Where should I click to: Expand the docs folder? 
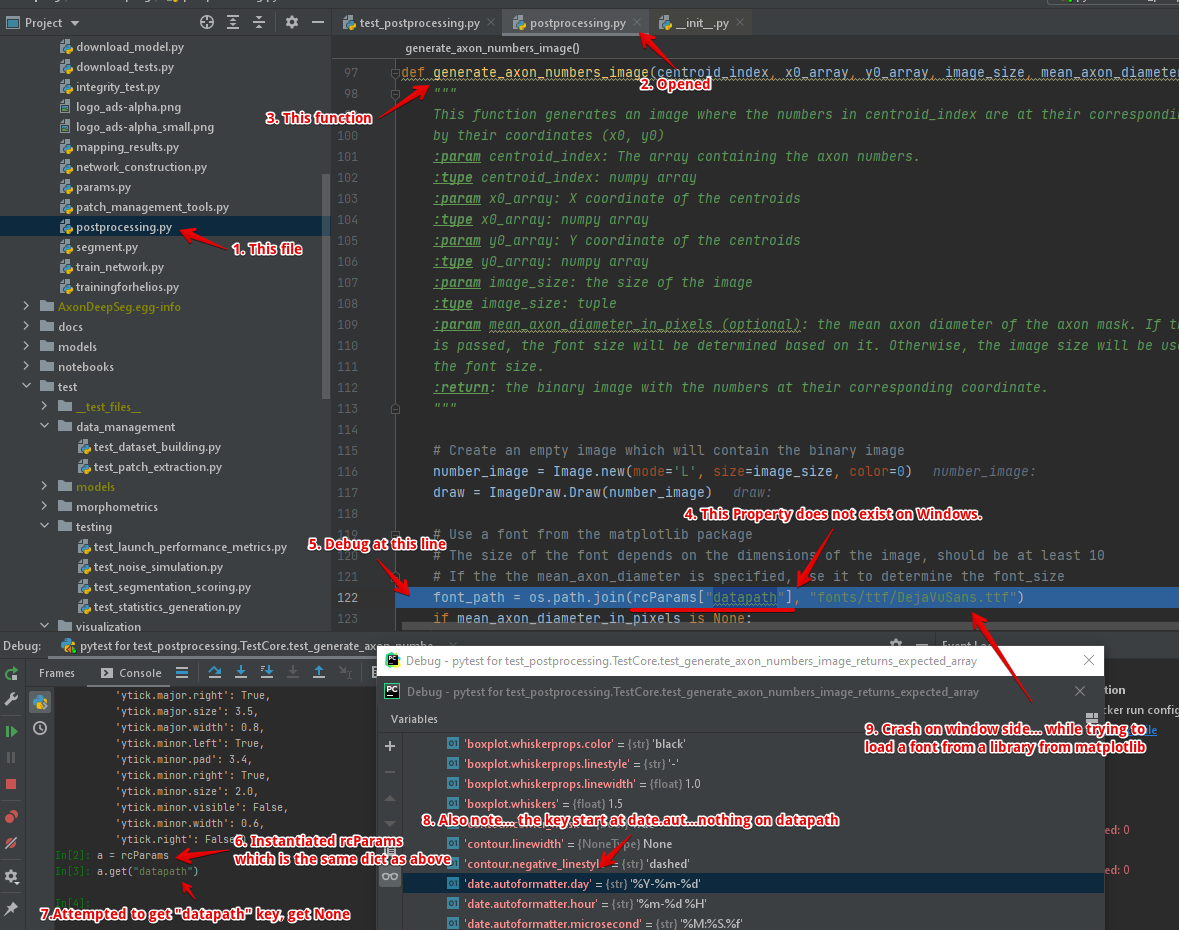(x=26, y=326)
